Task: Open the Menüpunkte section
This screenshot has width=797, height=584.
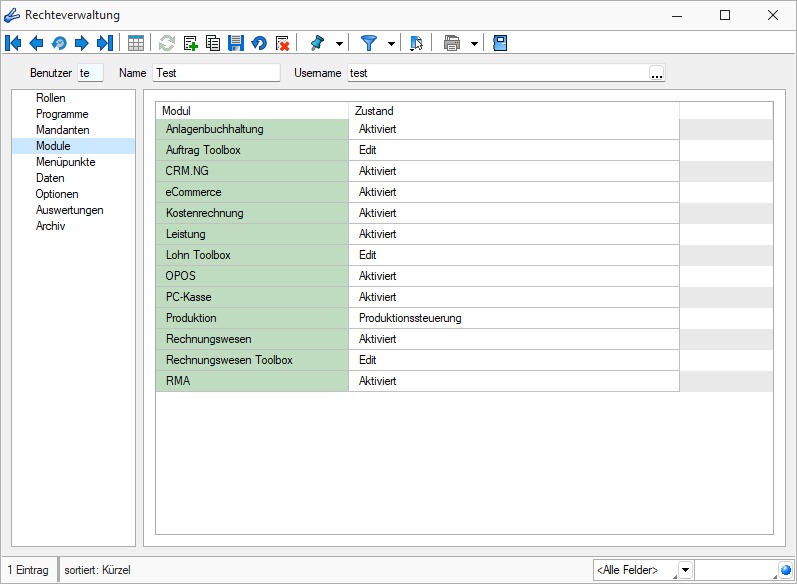Action: (65, 162)
